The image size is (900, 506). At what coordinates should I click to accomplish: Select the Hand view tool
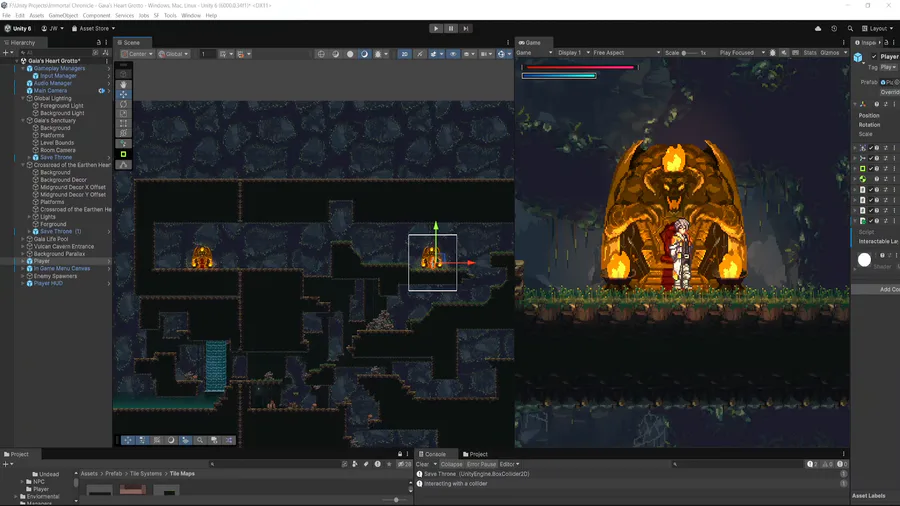click(123, 84)
